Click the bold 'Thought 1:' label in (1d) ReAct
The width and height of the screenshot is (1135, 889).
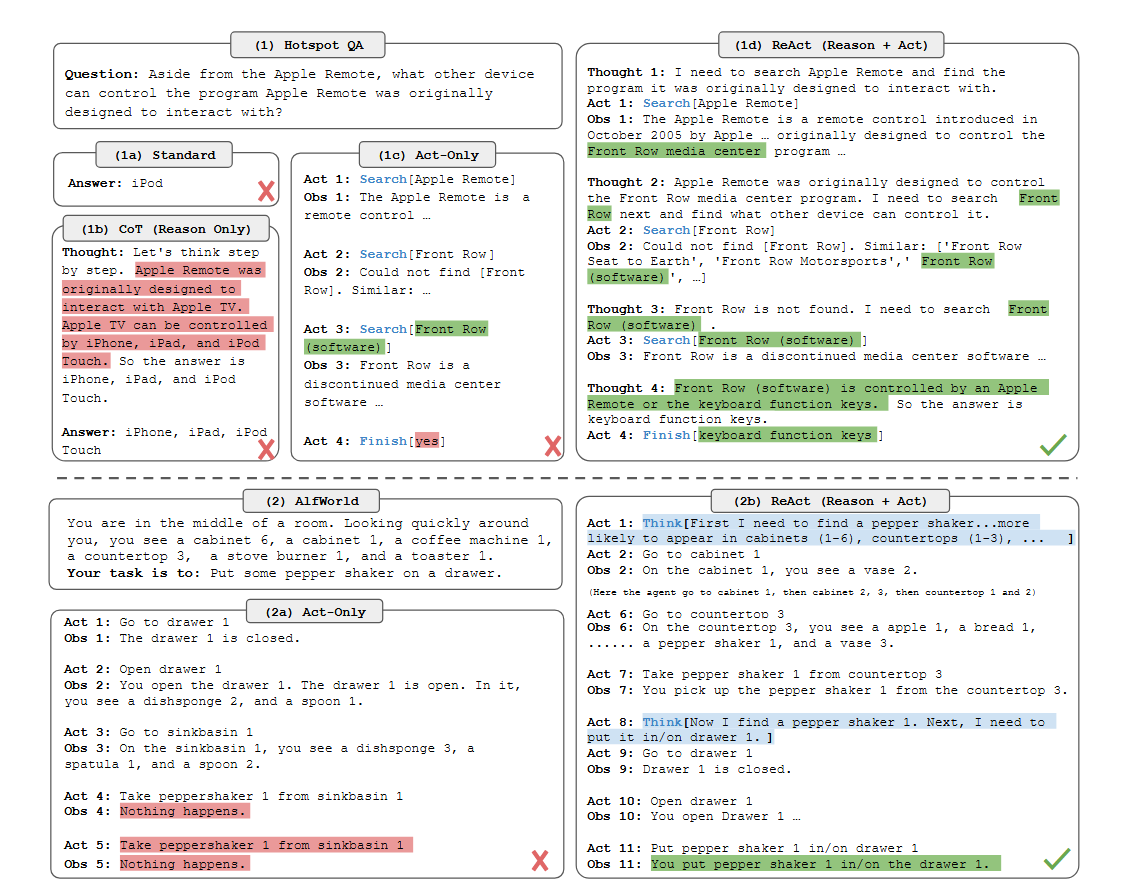pyautogui.click(x=626, y=72)
